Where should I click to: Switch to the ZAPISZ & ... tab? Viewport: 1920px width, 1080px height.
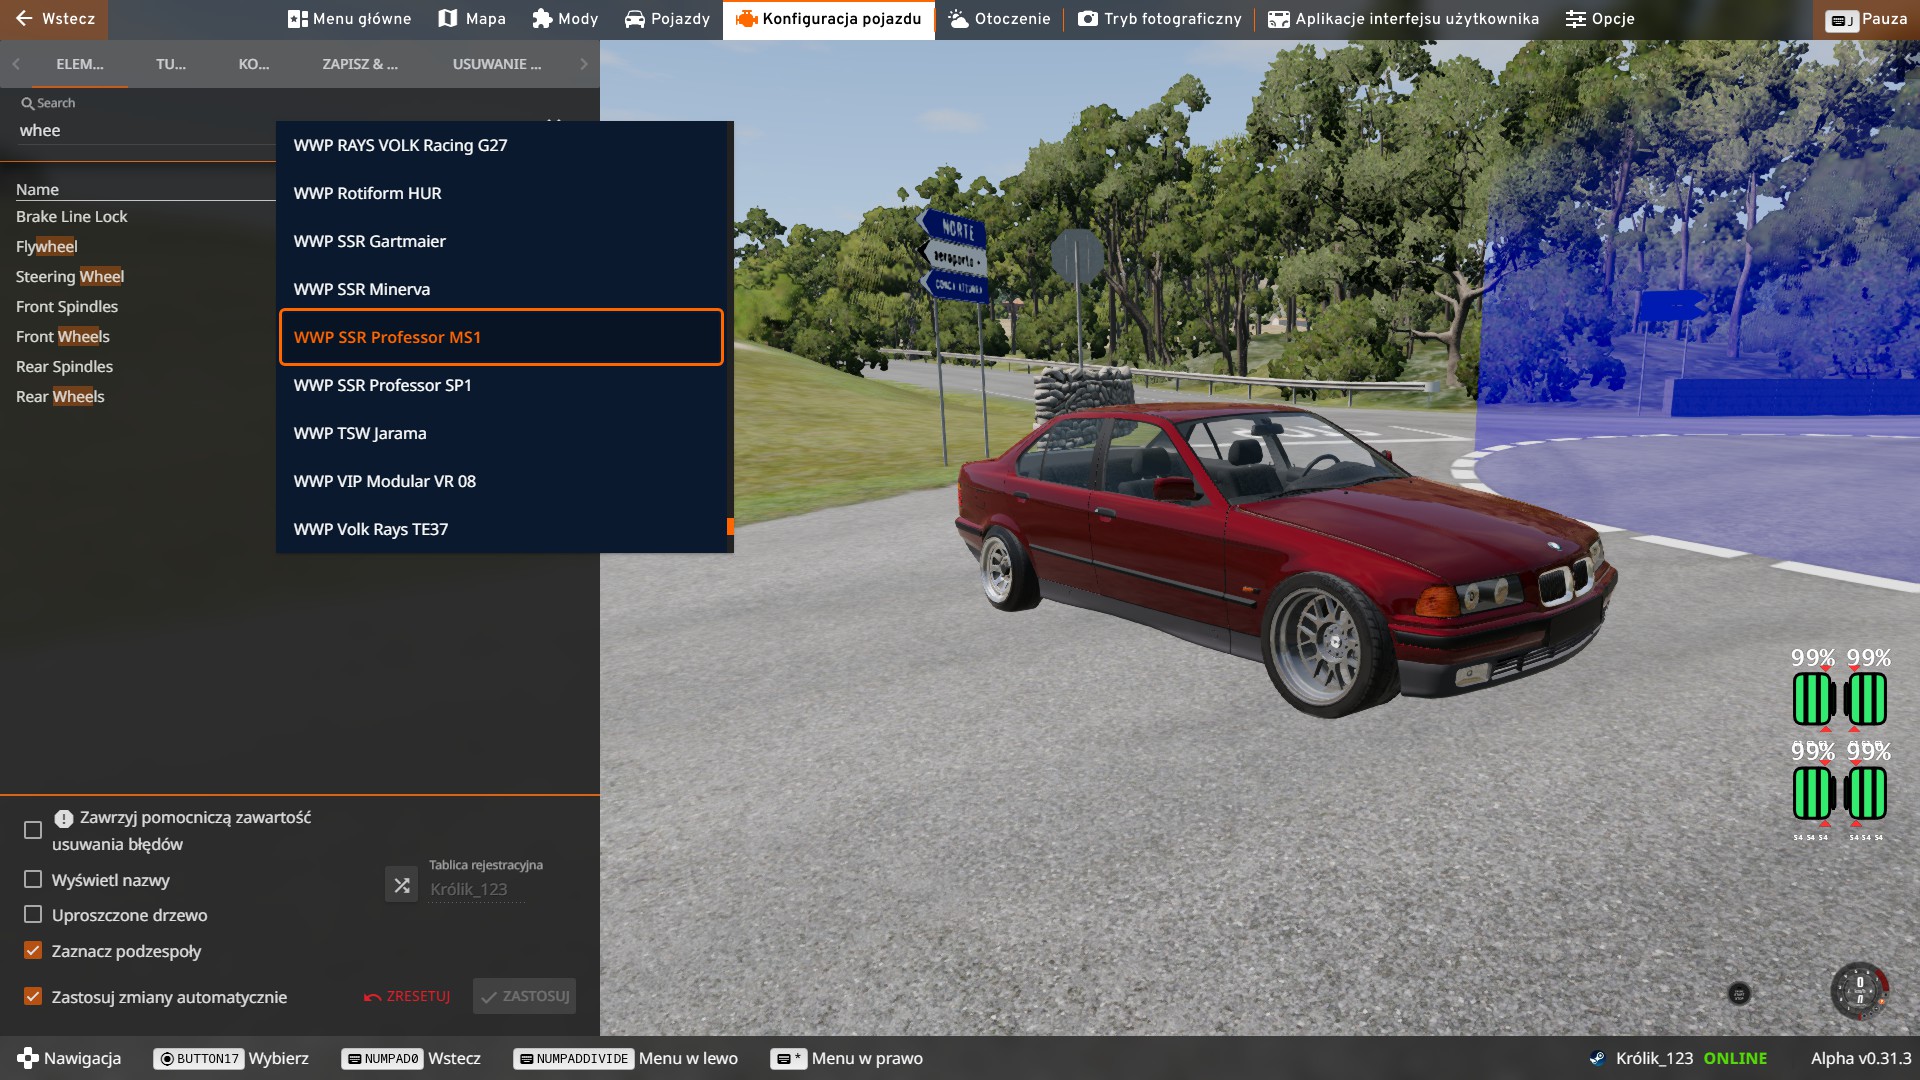(x=360, y=64)
